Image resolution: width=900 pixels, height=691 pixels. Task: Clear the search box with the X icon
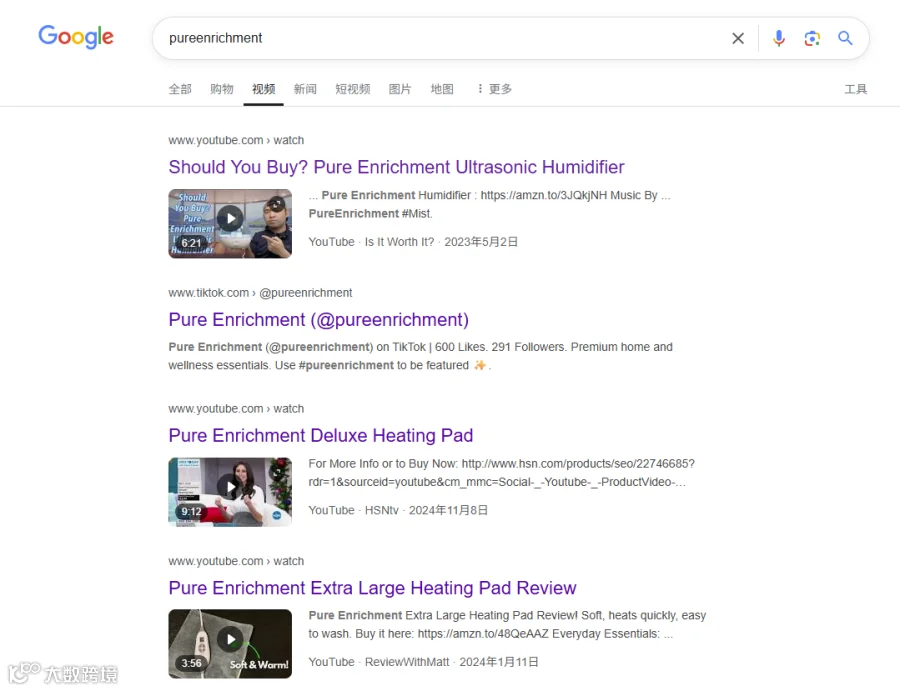tap(738, 38)
